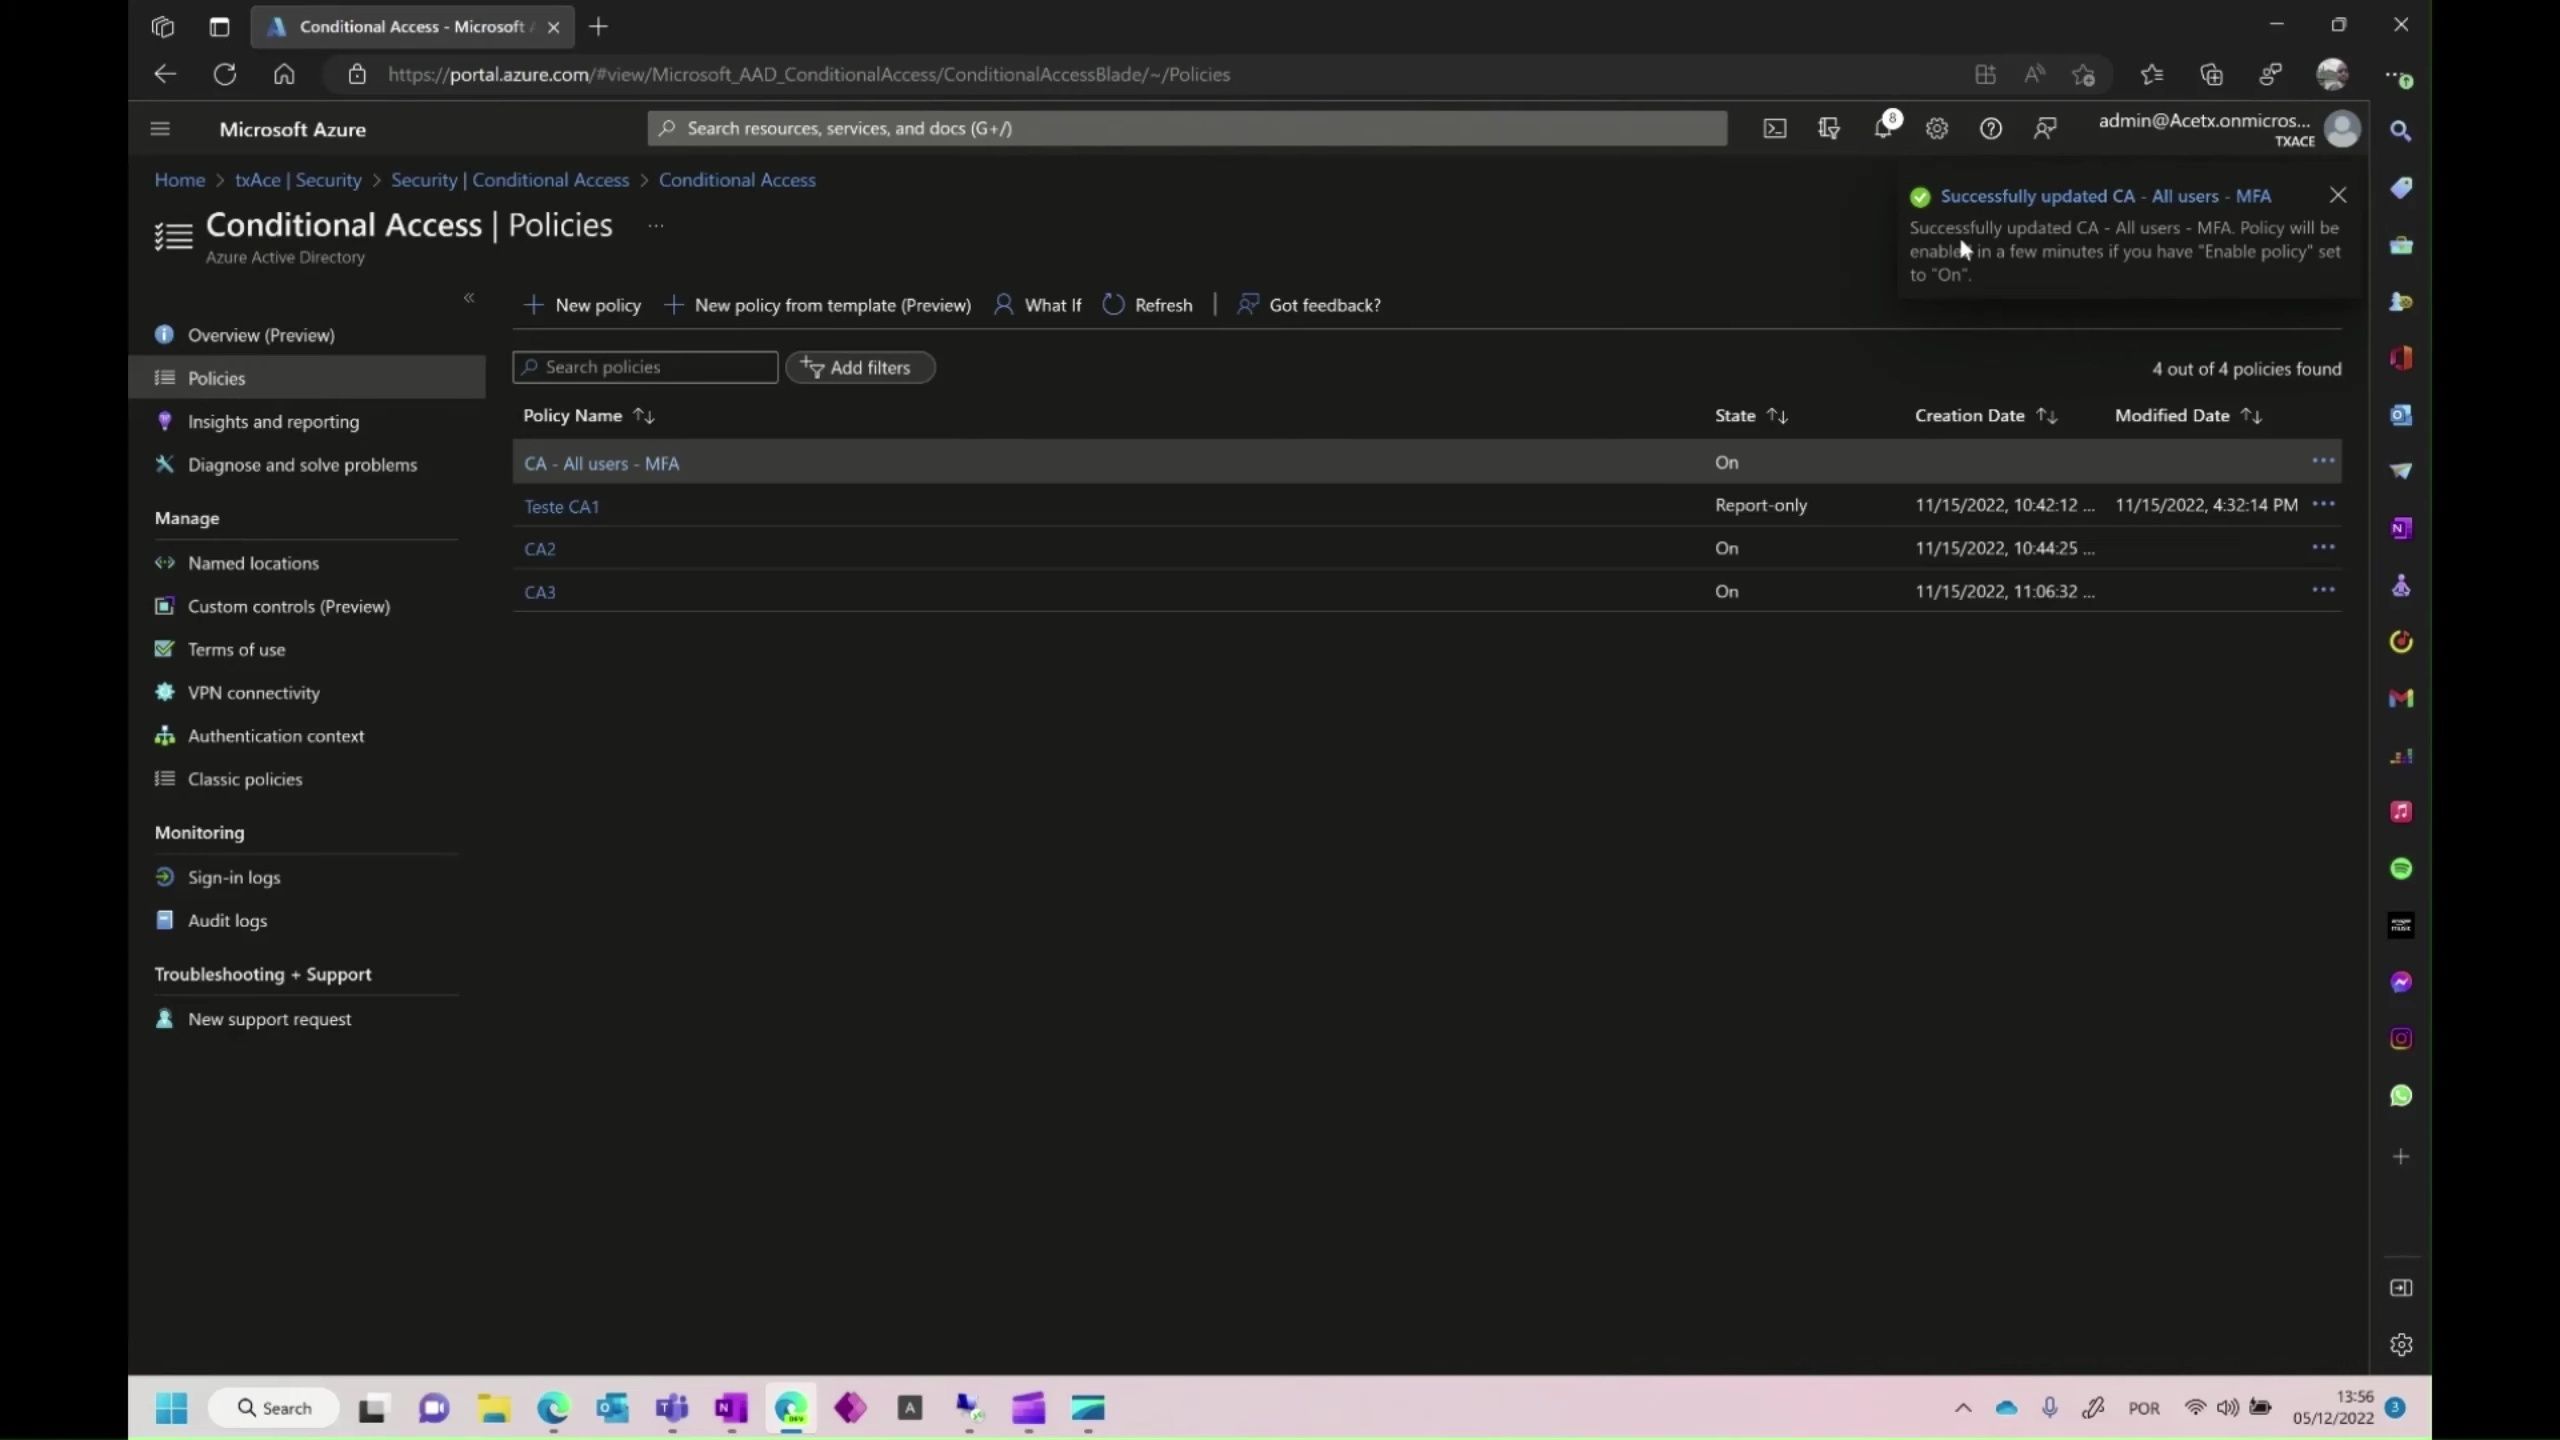The width and height of the screenshot is (2560, 1440).
Task: Open the browser home button
Action: [284, 74]
